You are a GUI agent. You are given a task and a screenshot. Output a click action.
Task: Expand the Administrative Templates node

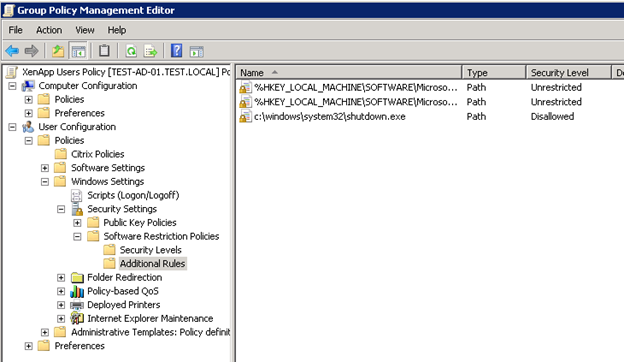(x=45, y=332)
